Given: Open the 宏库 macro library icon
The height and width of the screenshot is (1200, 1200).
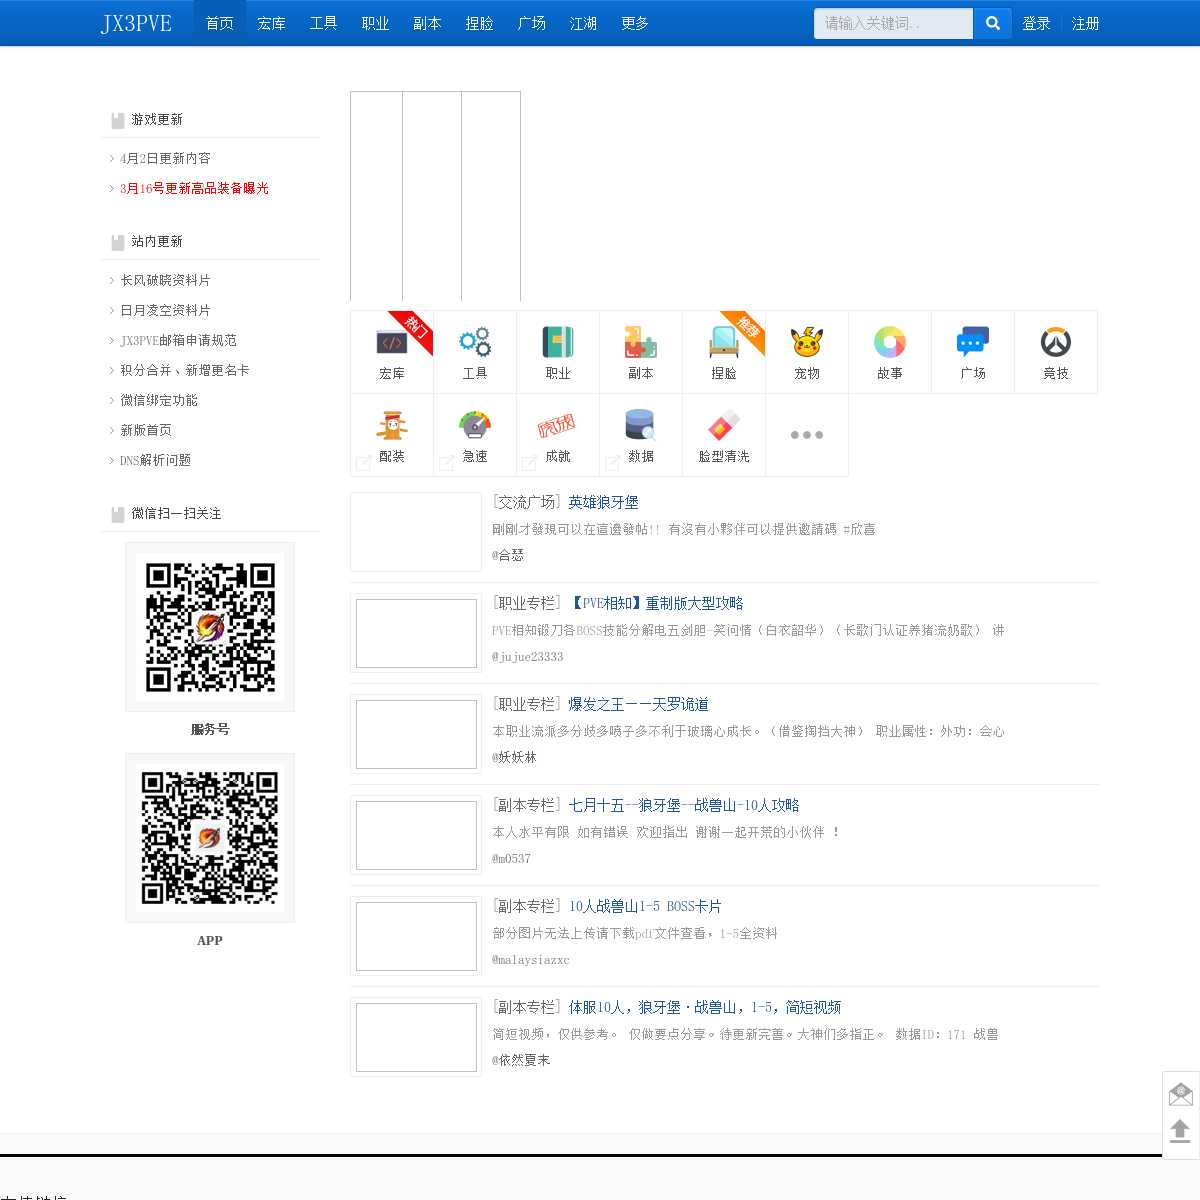Looking at the screenshot, I should pyautogui.click(x=391, y=343).
